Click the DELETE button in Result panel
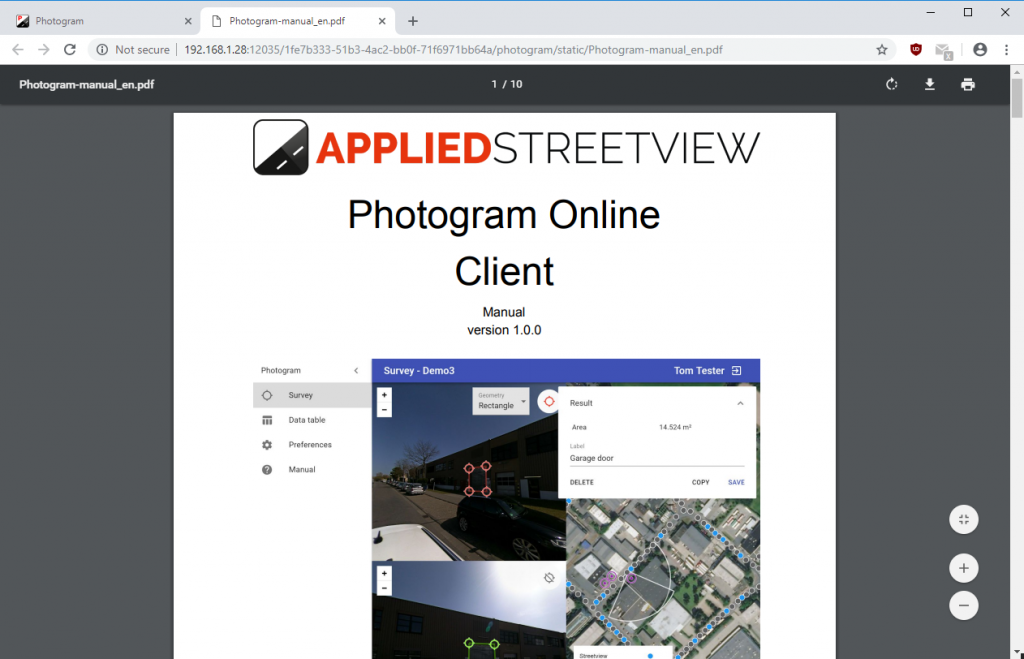Screen dimensions: 1024x659 pos(581,483)
